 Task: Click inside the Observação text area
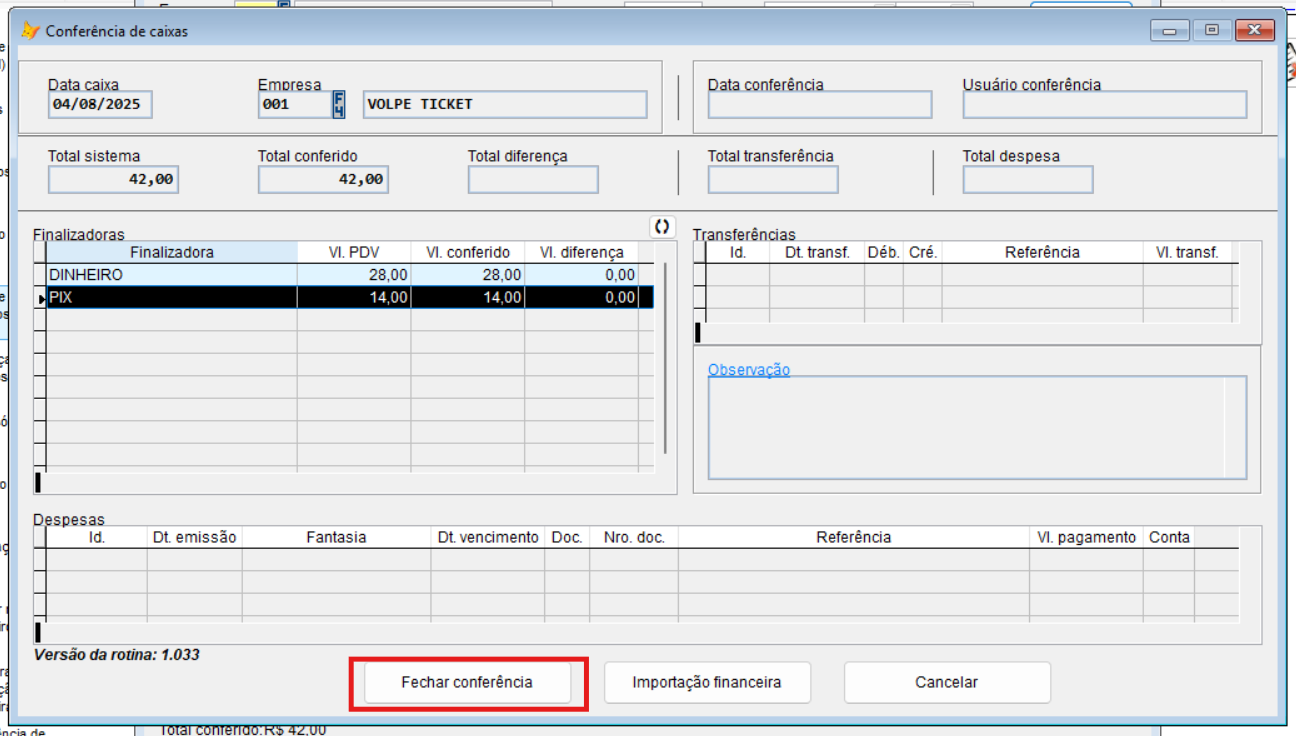coord(965,428)
